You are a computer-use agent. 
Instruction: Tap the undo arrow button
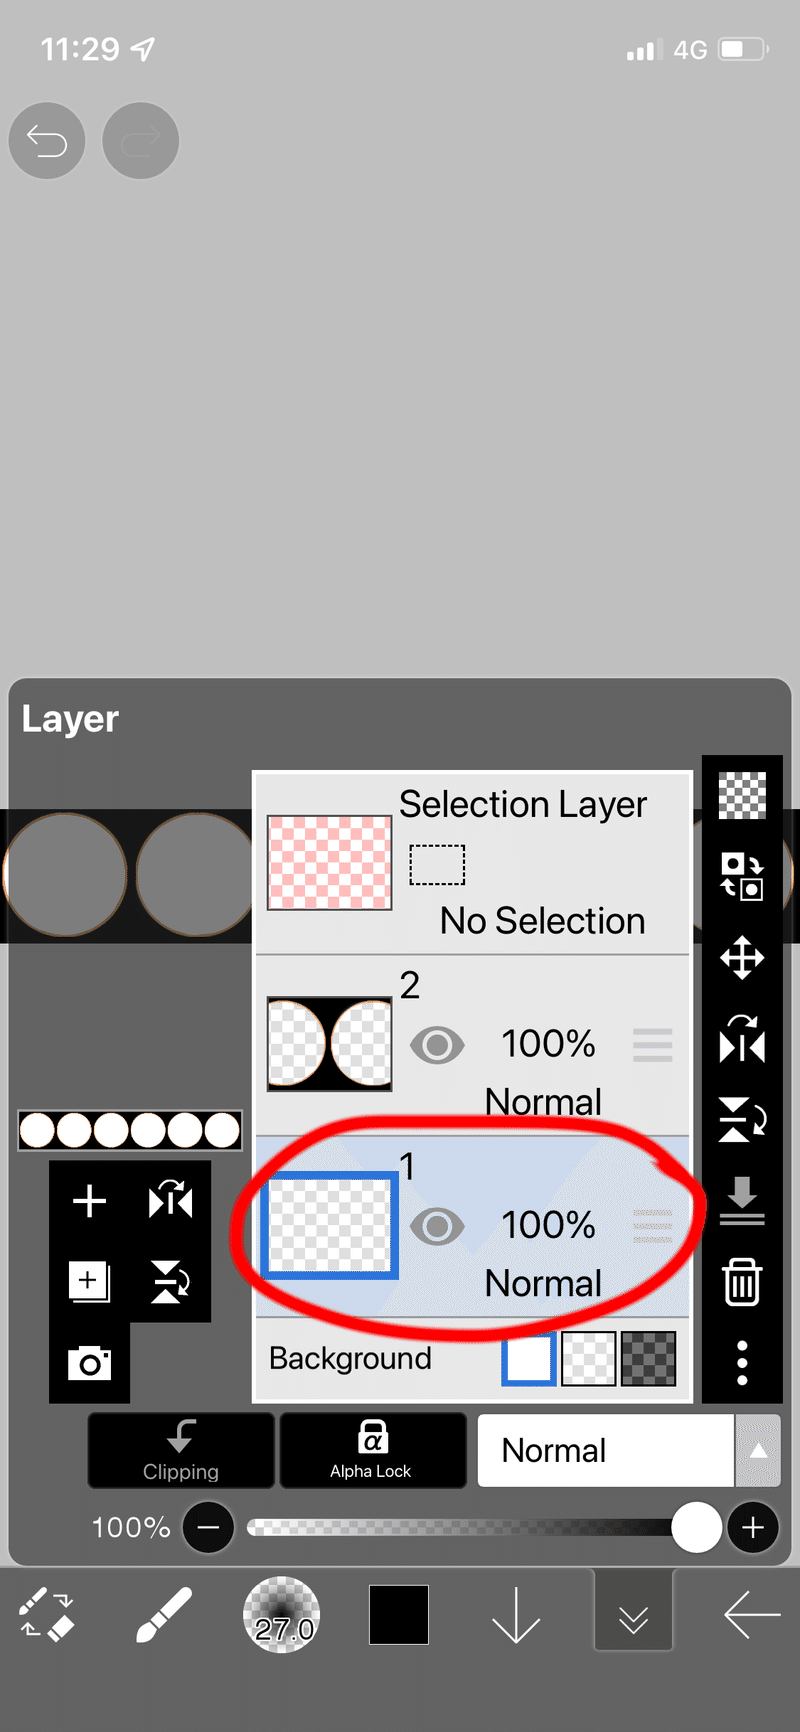point(46,141)
